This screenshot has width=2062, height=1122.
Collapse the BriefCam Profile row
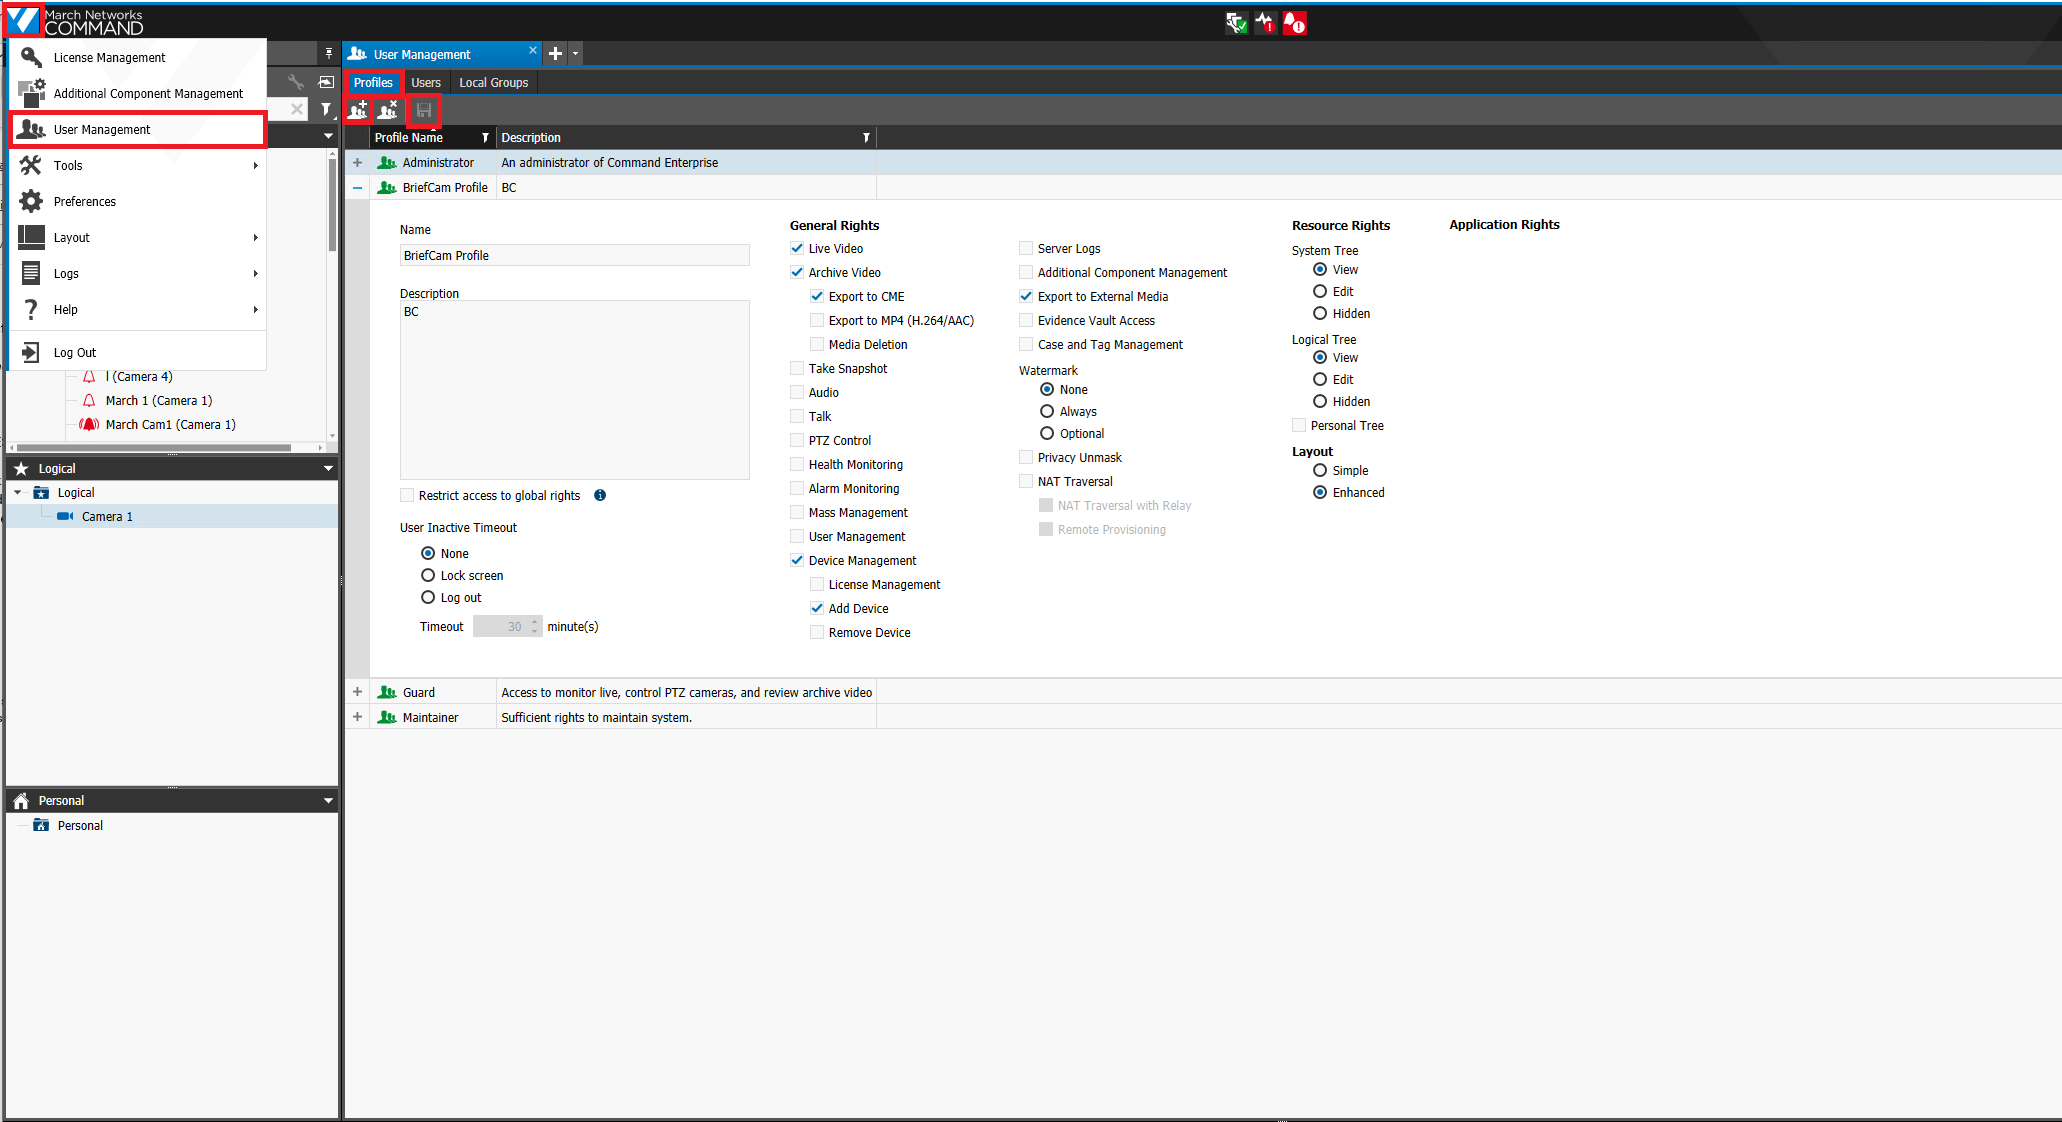tap(357, 187)
